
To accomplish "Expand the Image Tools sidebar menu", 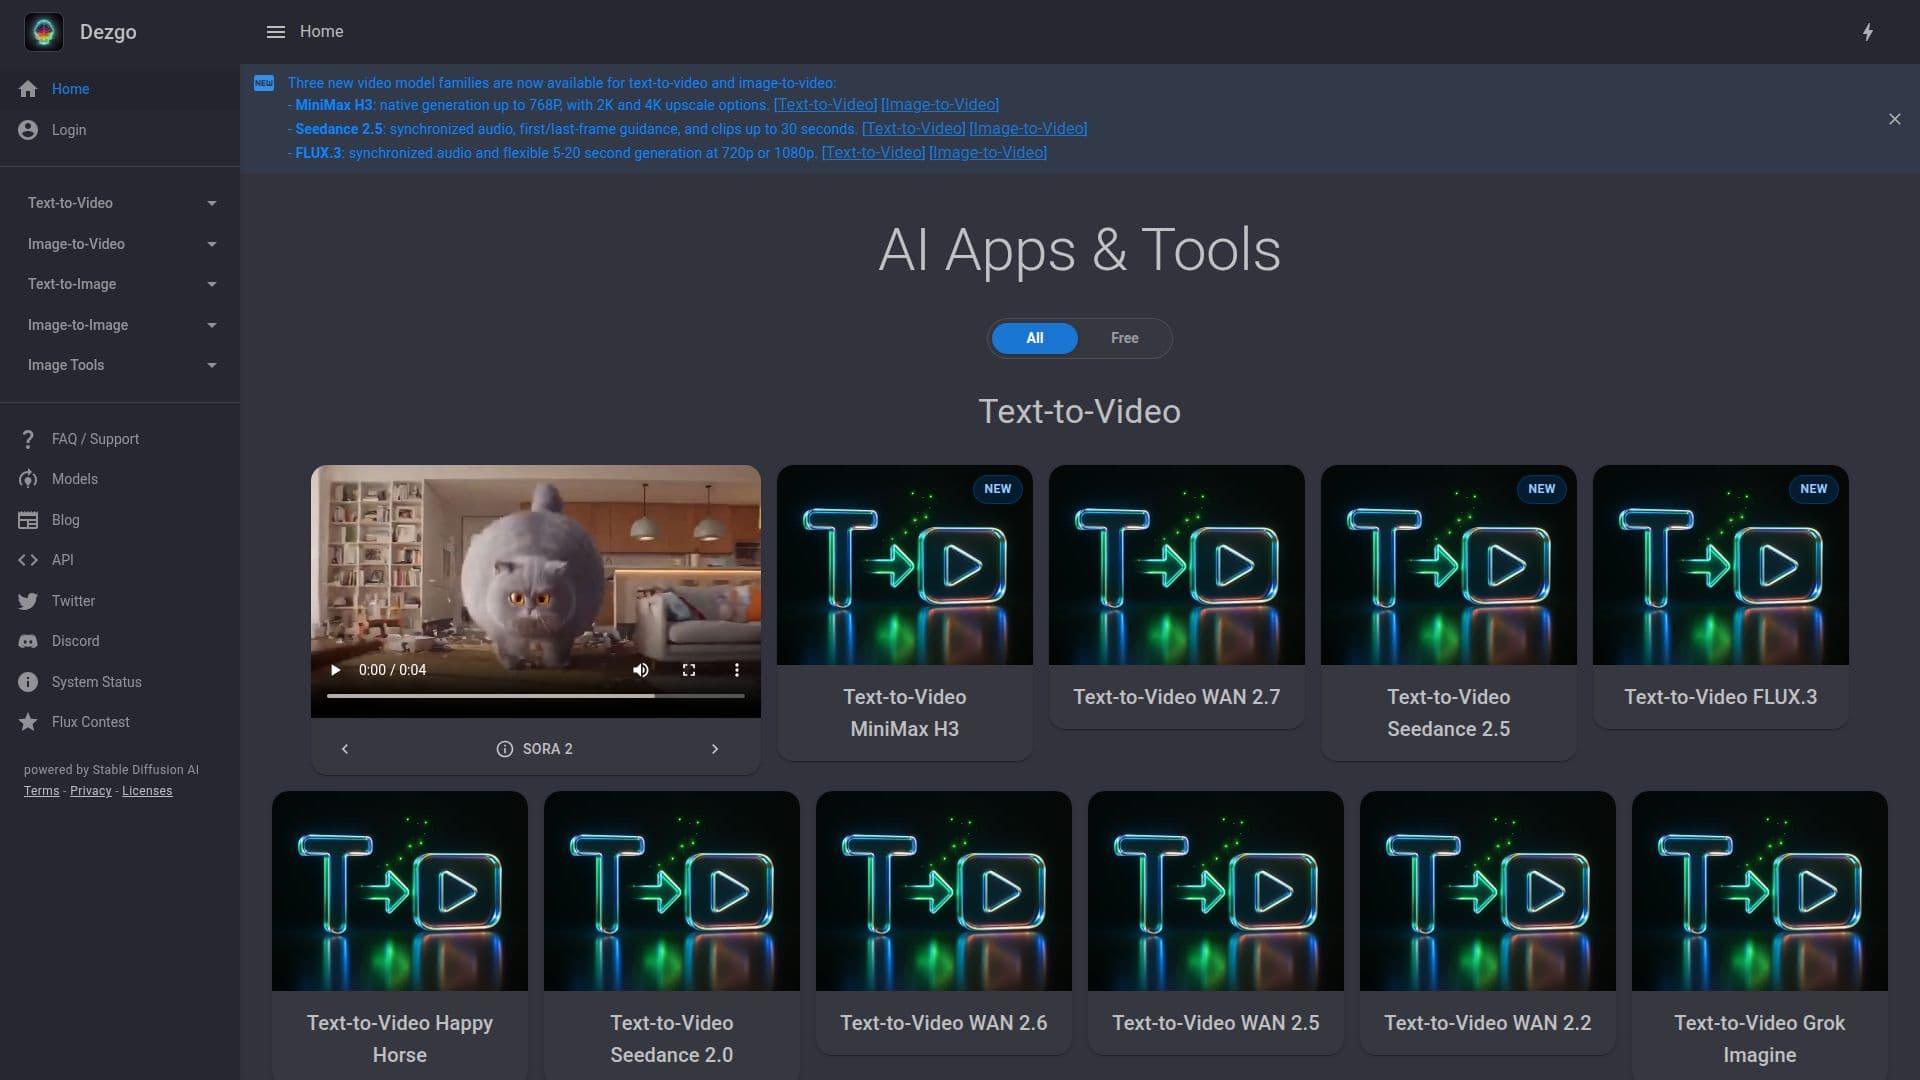I will pyautogui.click(x=120, y=365).
